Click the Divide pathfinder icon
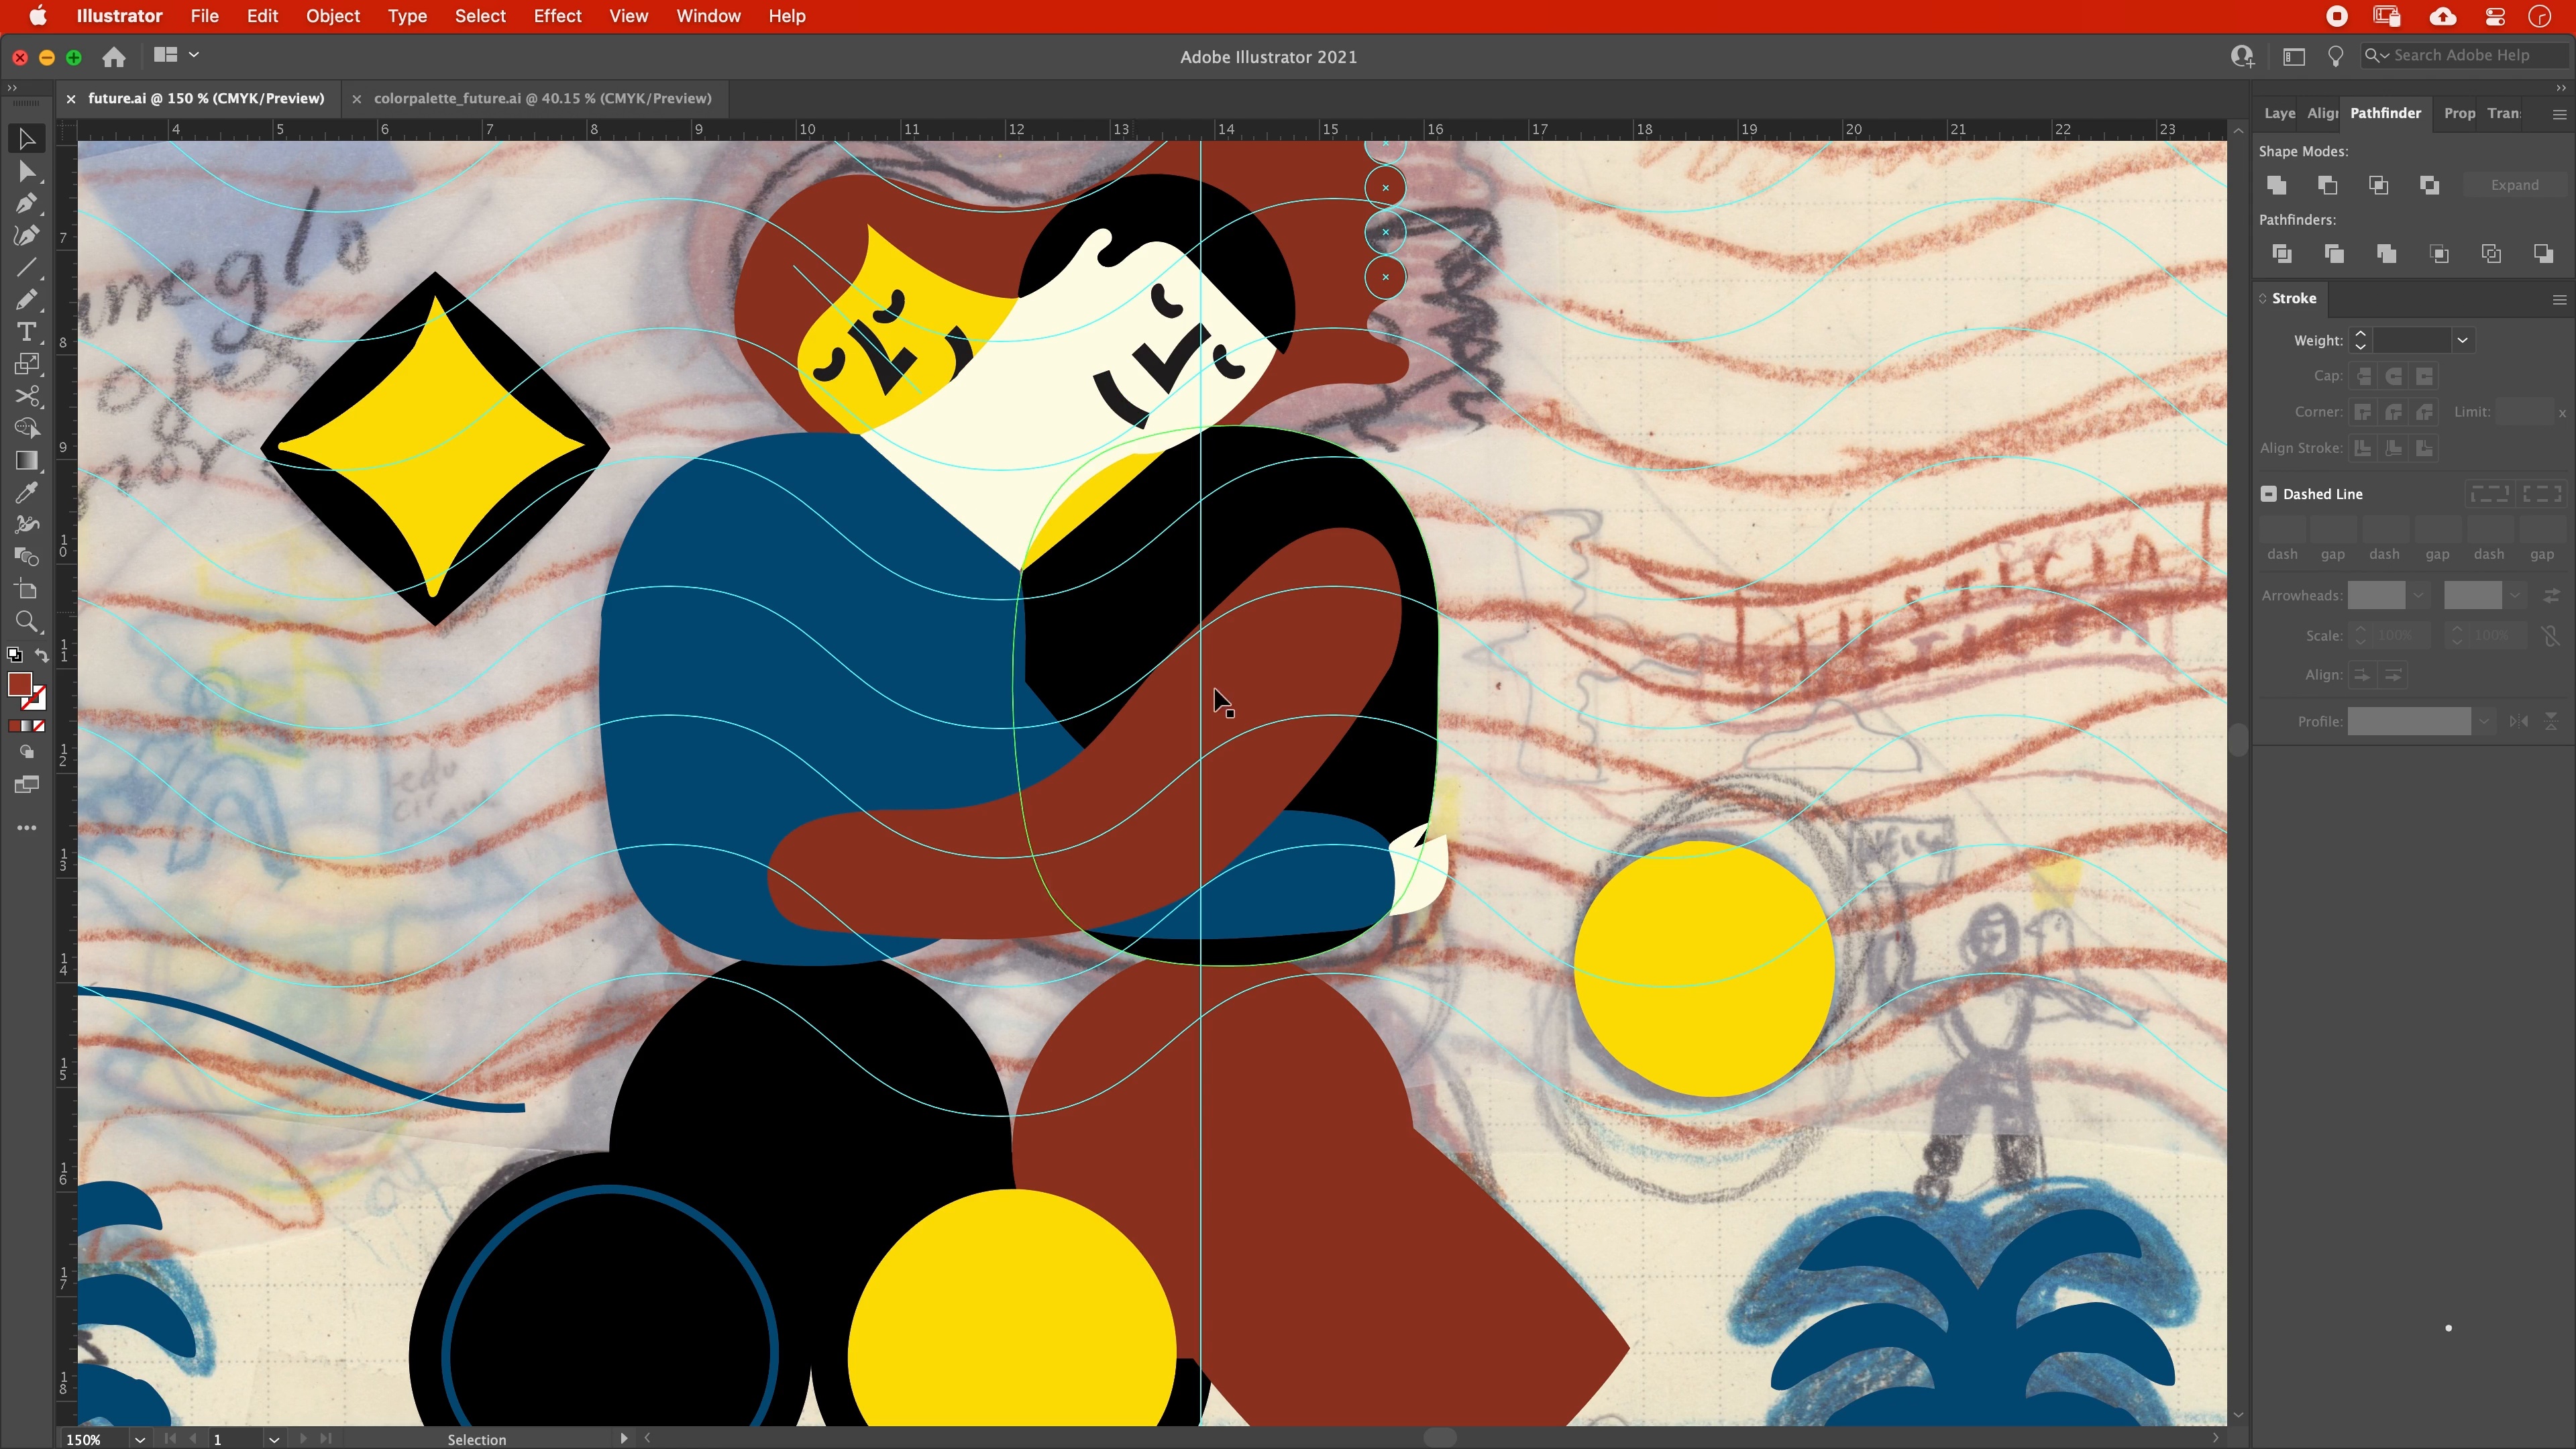The width and height of the screenshot is (2576, 1449). (2282, 254)
